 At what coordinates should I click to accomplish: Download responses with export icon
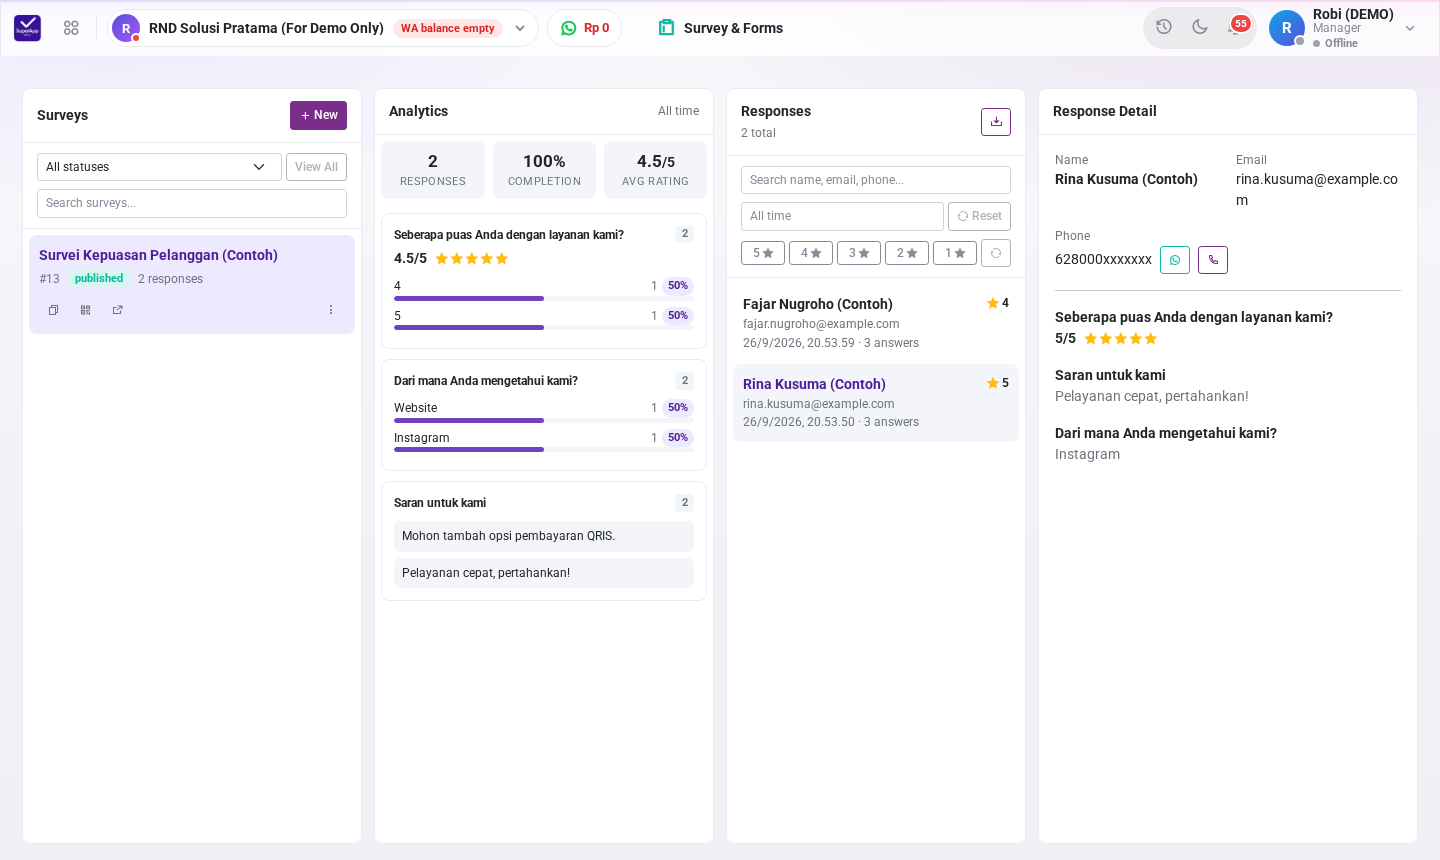pyautogui.click(x=996, y=122)
